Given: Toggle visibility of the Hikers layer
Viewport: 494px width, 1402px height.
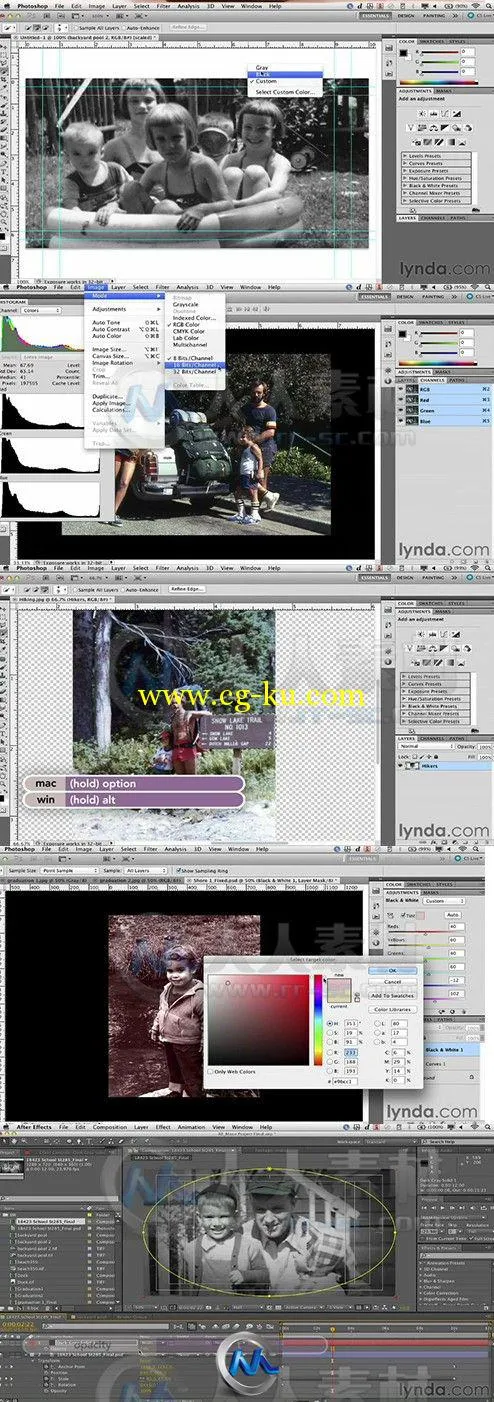Looking at the screenshot, I should point(401,765).
